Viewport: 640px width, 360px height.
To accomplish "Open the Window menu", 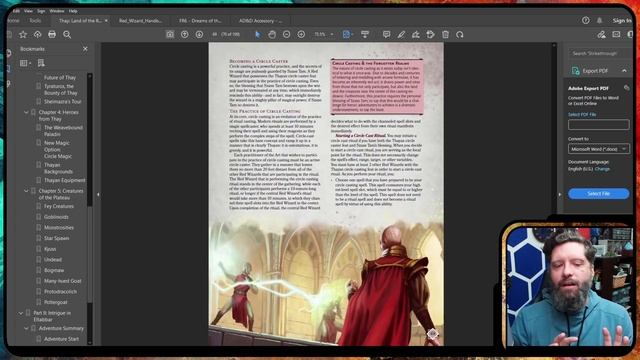I will click(57, 11).
